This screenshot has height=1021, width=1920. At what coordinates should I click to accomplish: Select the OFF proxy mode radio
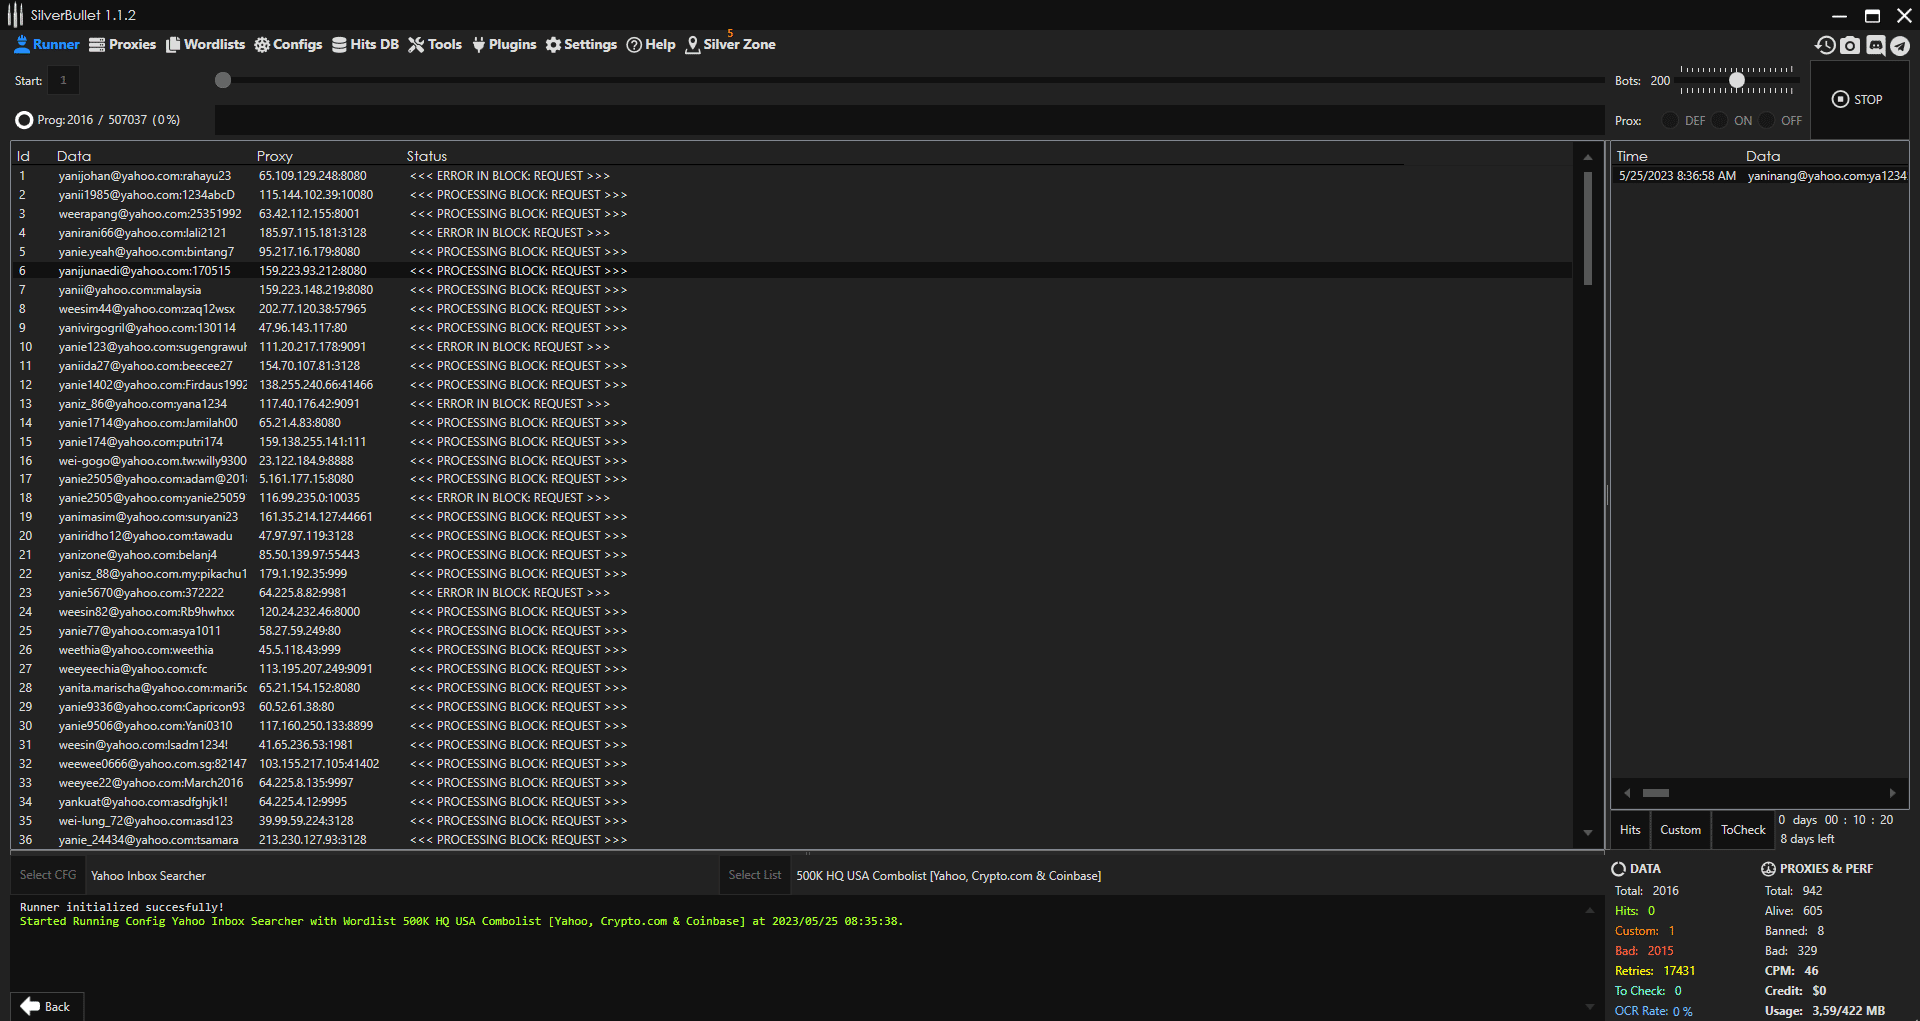click(1767, 120)
